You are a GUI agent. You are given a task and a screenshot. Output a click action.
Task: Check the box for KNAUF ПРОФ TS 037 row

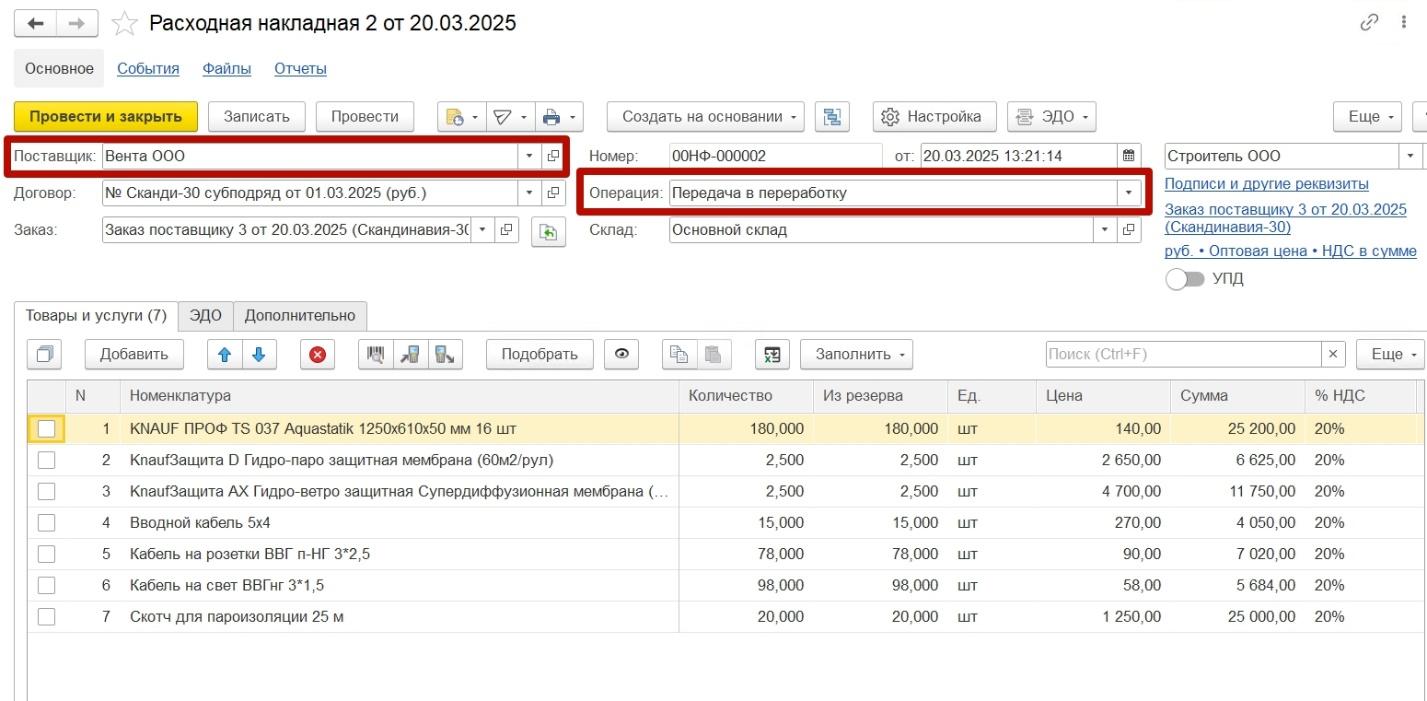[47, 429]
